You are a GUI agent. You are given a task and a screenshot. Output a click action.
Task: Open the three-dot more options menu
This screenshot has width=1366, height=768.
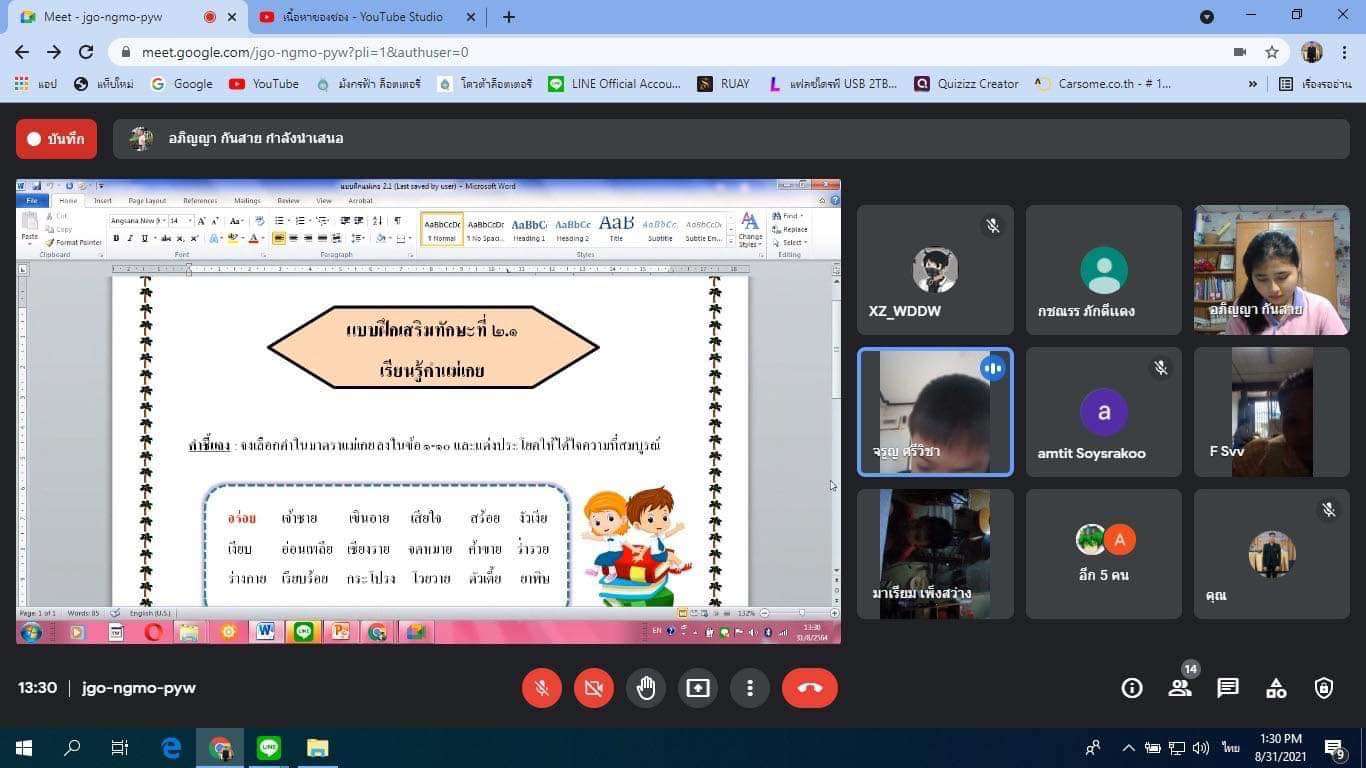tap(749, 688)
